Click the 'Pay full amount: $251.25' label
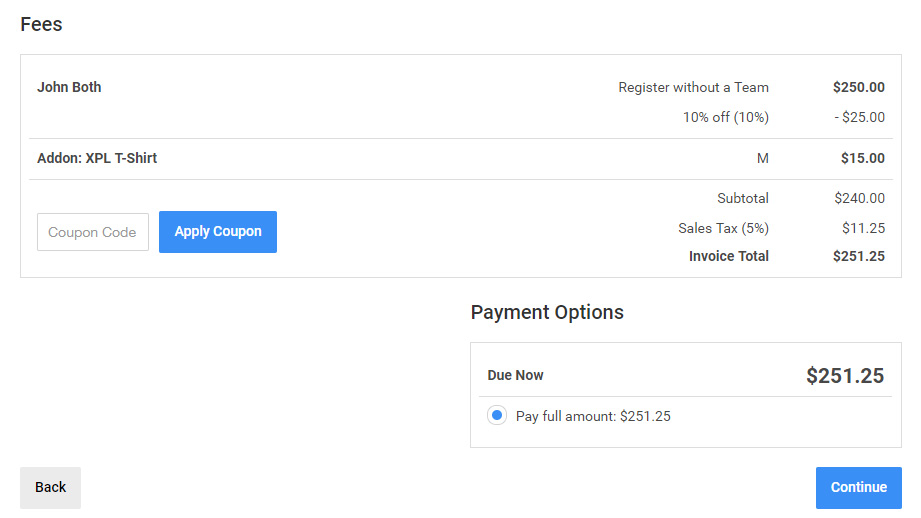Viewport: 921px width, 518px height. [593, 416]
